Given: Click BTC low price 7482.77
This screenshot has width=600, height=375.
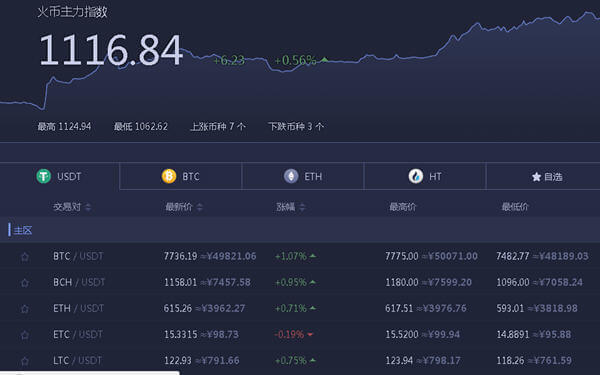Looking at the screenshot, I should click(x=513, y=256).
